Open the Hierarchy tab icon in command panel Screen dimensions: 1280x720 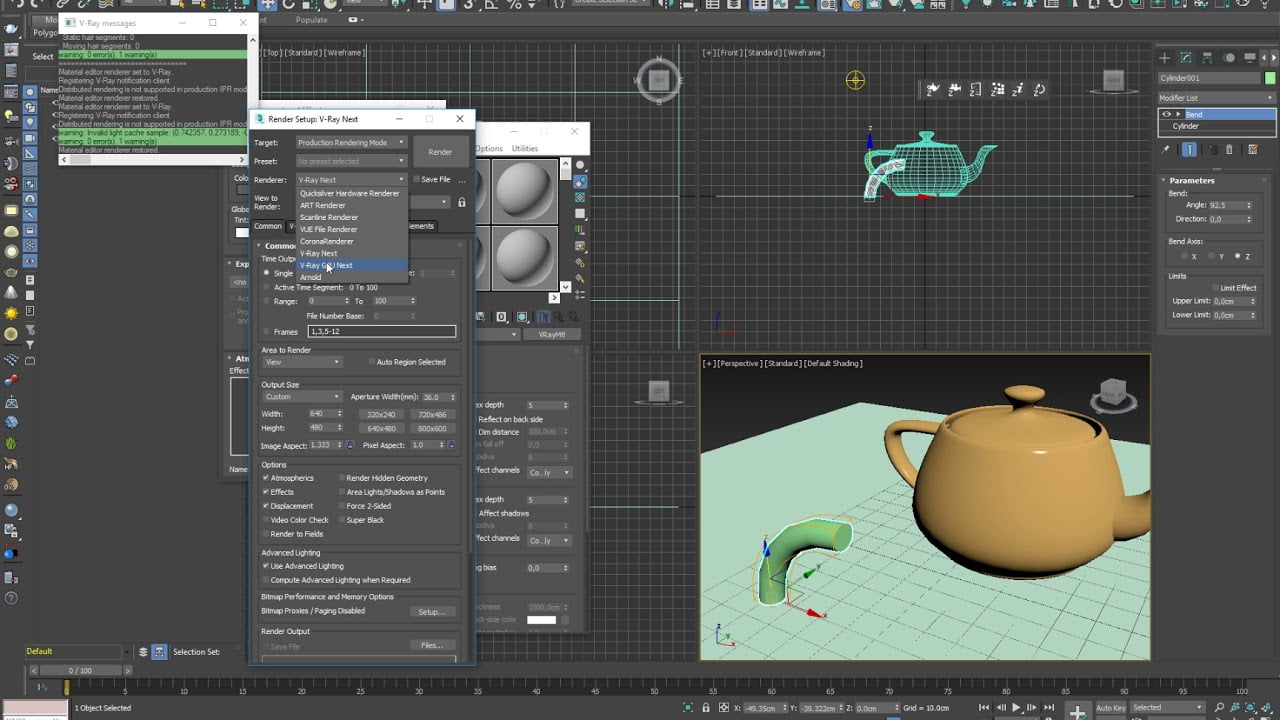[1208, 57]
